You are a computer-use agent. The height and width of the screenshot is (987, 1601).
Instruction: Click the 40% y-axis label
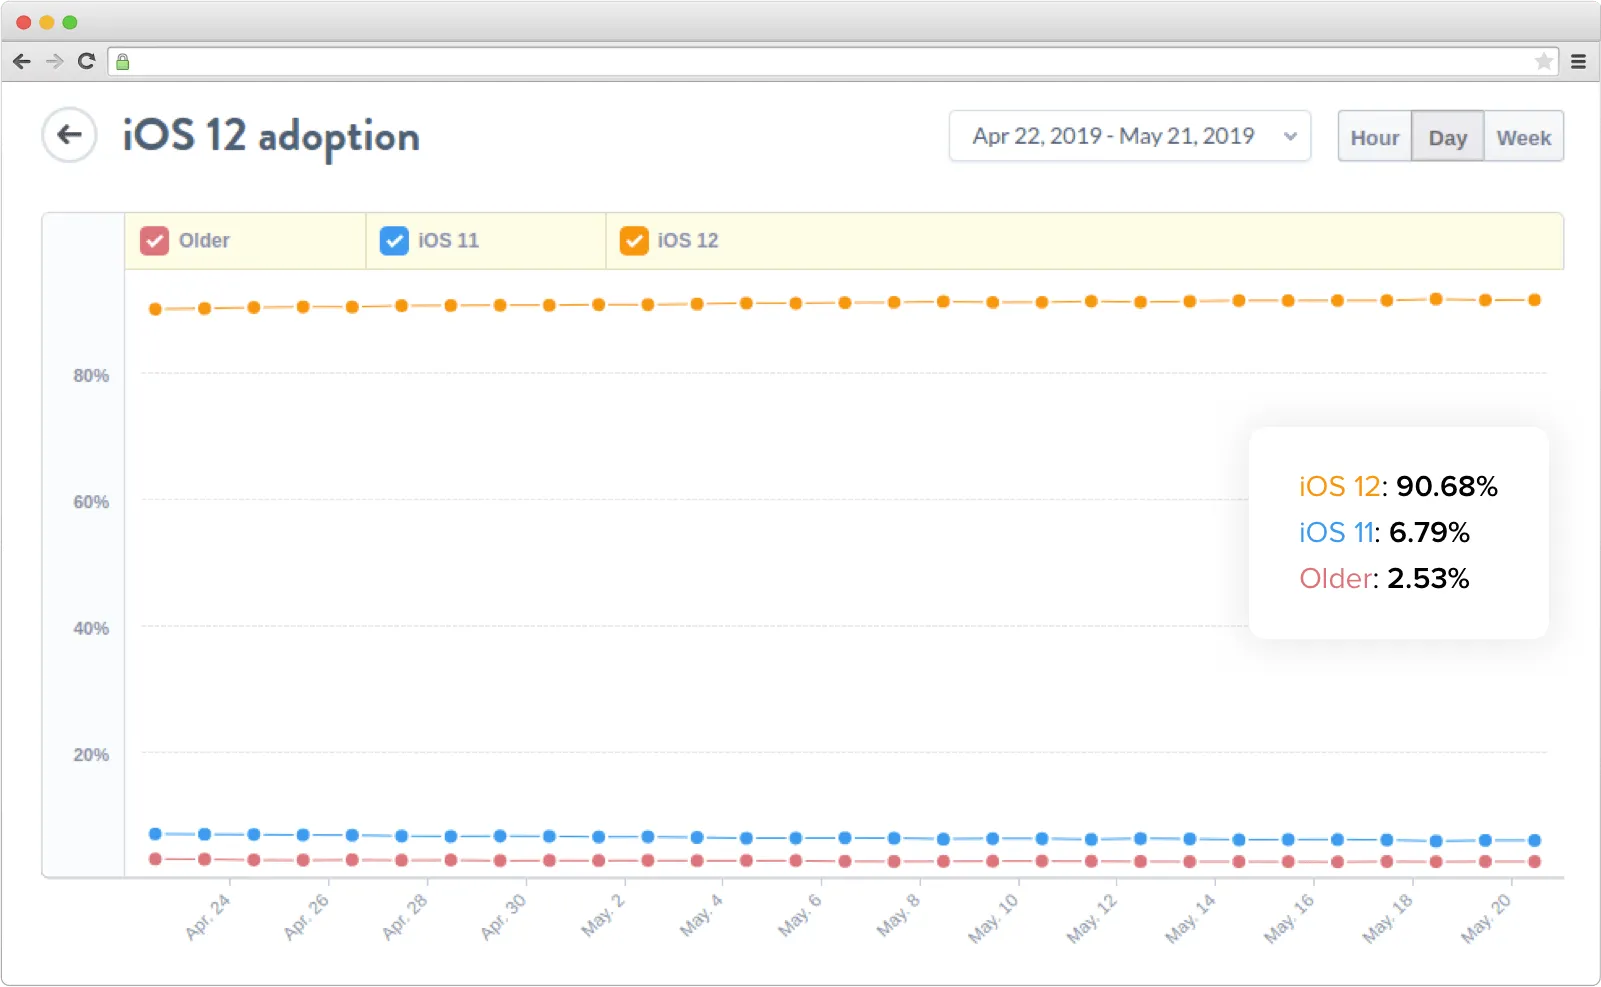tap(91, 629)
